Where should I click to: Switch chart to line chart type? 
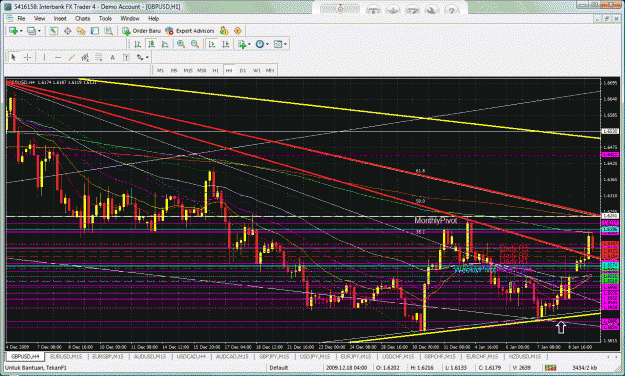coord(165,44)
